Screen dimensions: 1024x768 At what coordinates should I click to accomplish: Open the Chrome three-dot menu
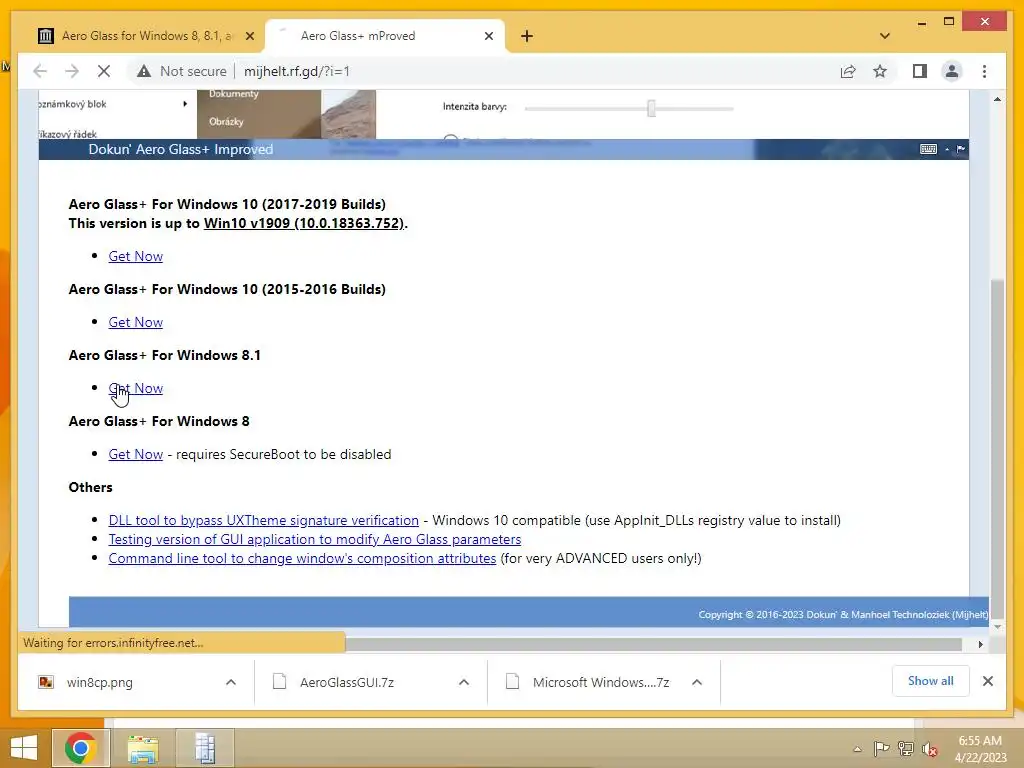click(x=984, y=71)
